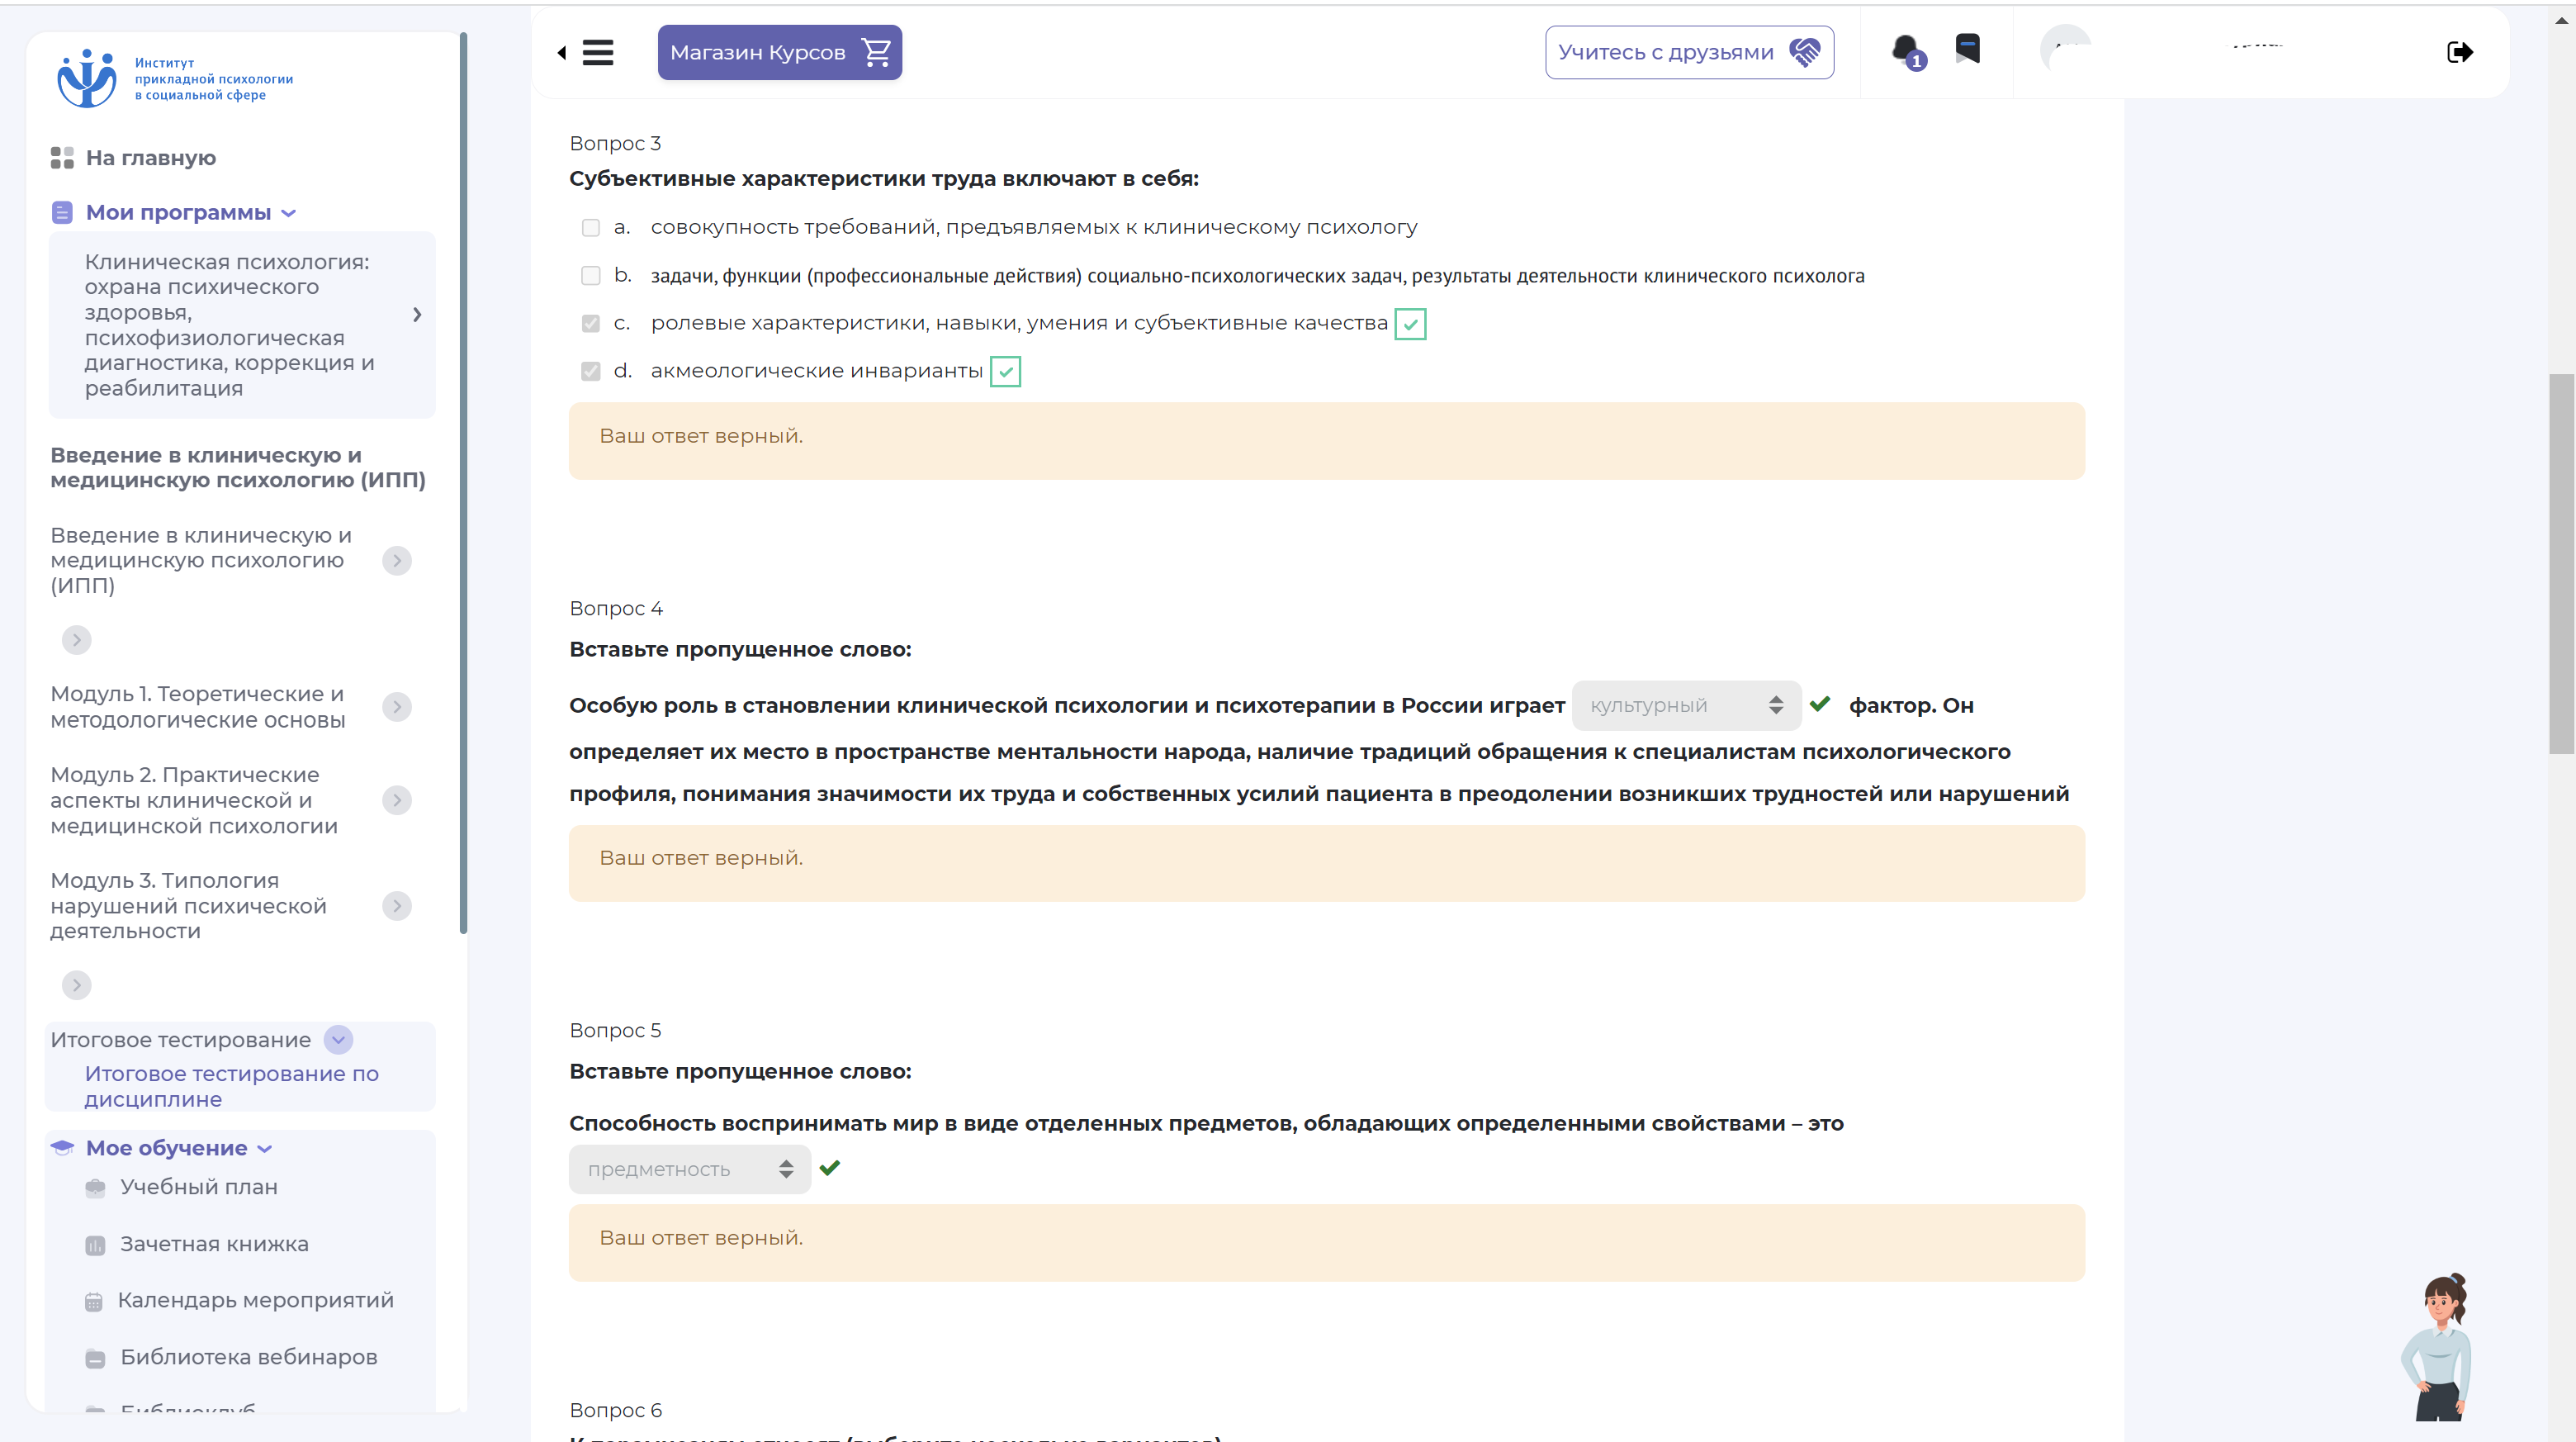Screen dimensions: 2576x1442
Task: Expand Введение в клиническую и медицинскую психологию arrow
Action: [397, 560]
